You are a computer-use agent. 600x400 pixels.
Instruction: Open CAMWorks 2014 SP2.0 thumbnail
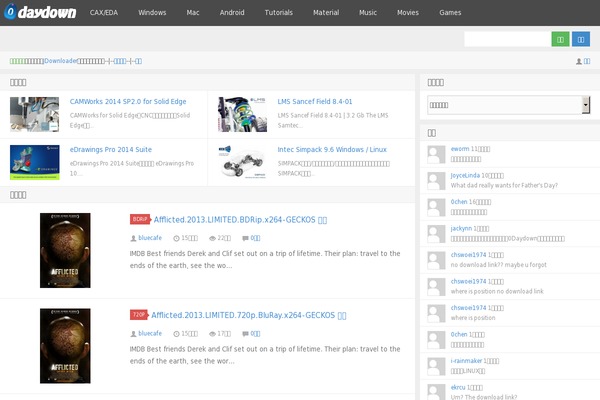tap(35, 113)
